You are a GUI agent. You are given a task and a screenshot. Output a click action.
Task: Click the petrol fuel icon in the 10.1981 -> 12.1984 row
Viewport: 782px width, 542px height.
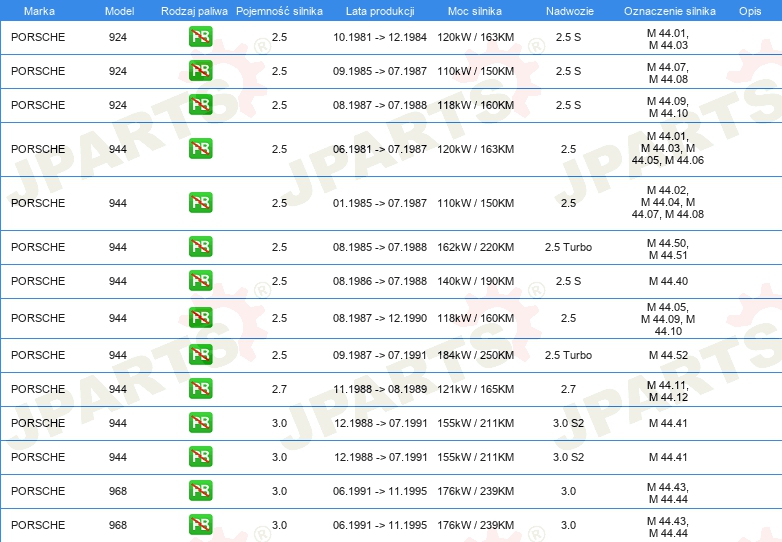click(200, 37)
